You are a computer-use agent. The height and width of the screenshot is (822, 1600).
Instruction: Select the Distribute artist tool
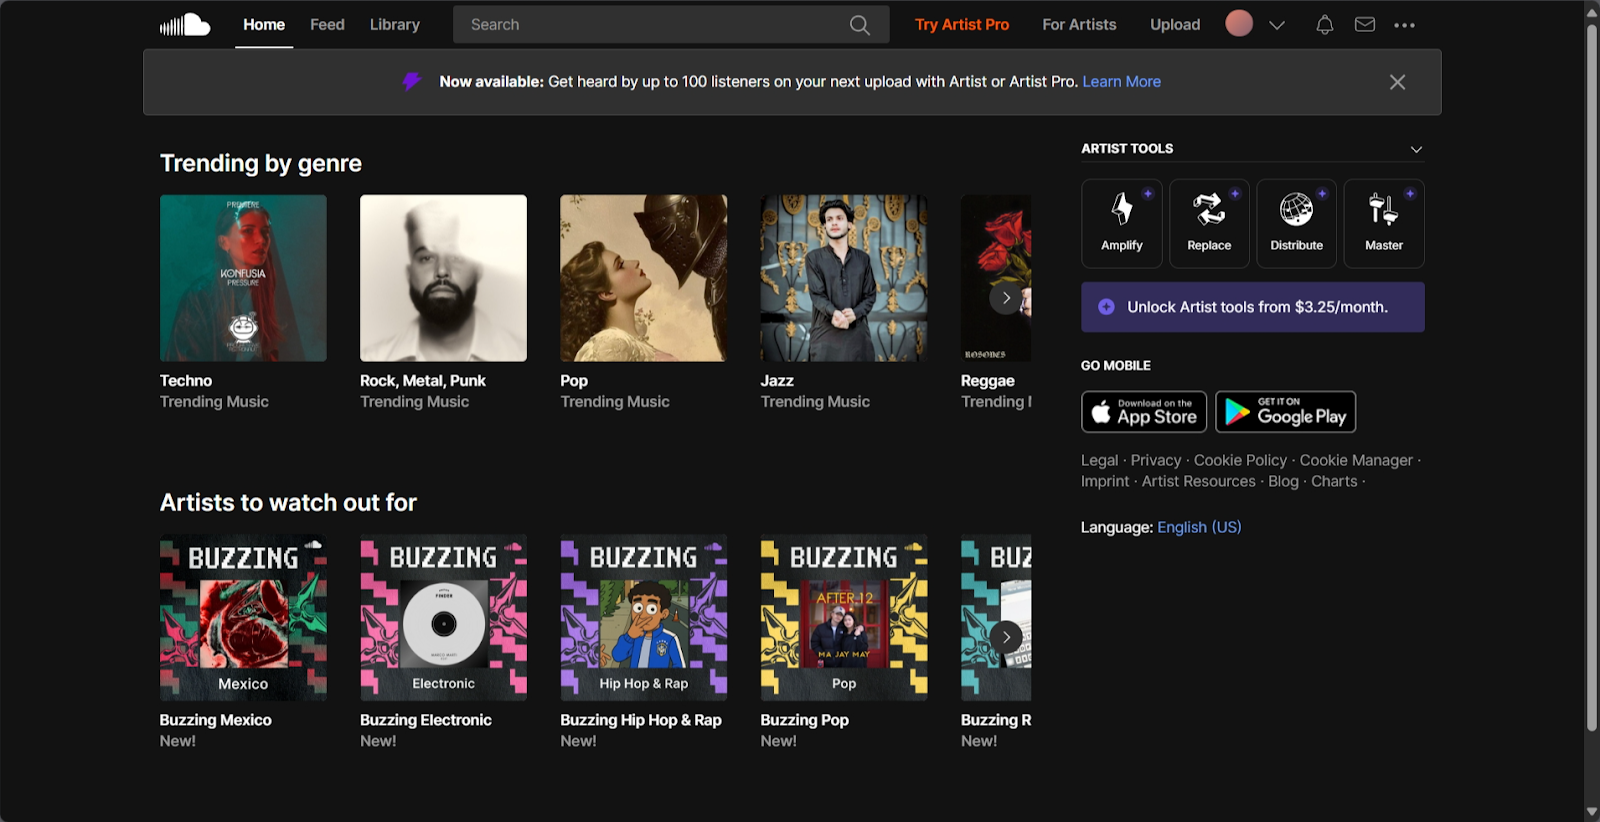tap(1296, 223)
